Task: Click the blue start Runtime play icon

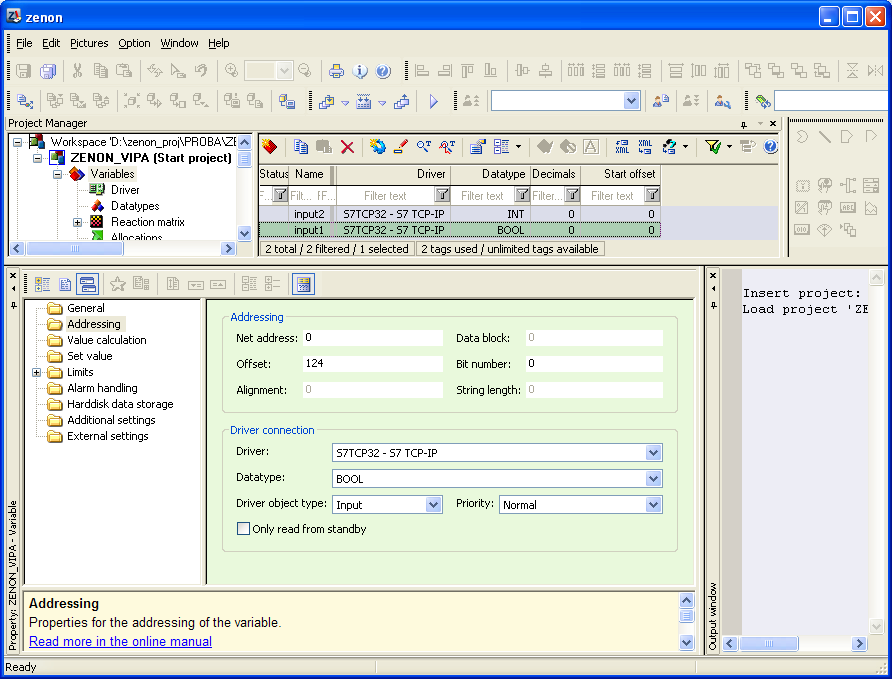Action: [433, 101]
